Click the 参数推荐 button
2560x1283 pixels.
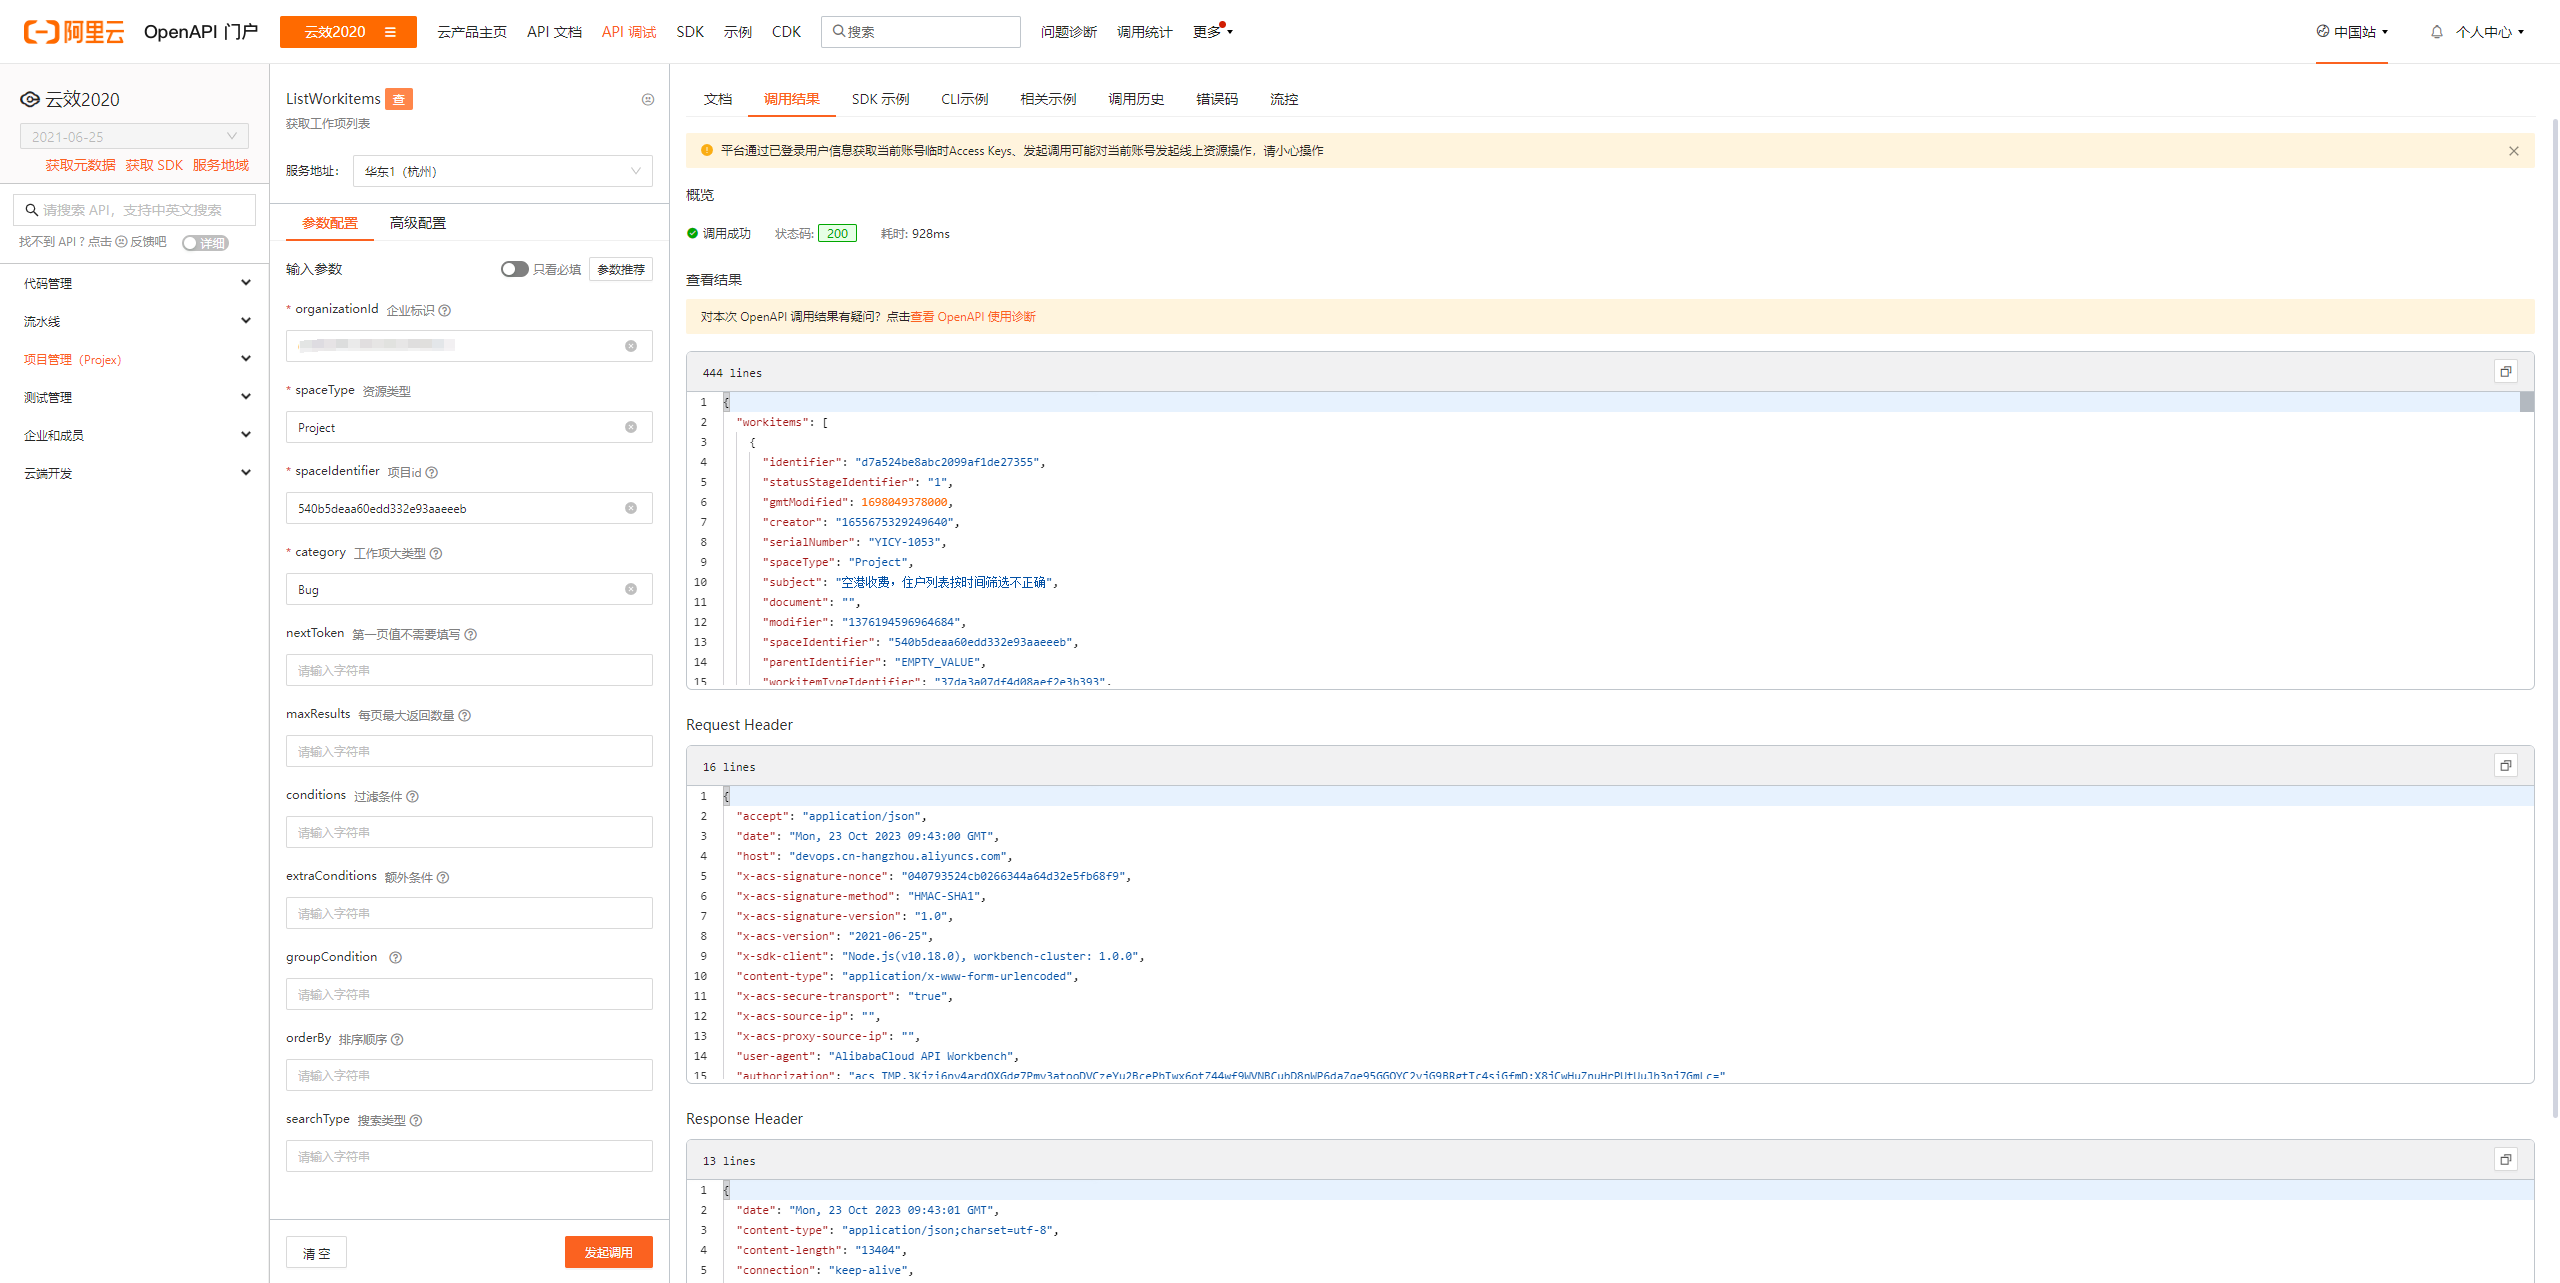(x=621, y=269)
